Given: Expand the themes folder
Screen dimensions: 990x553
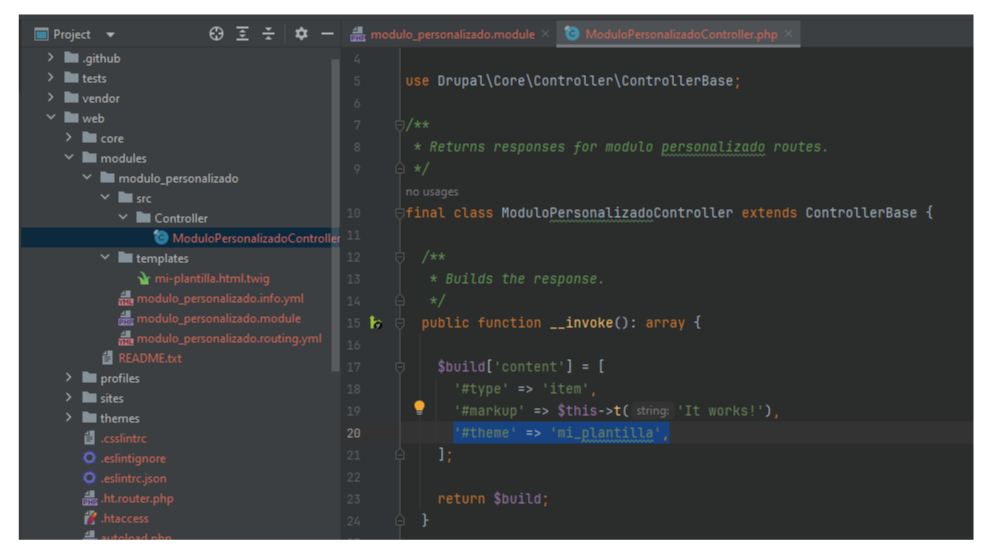Looking at the screenshot, I should point(69,417).
